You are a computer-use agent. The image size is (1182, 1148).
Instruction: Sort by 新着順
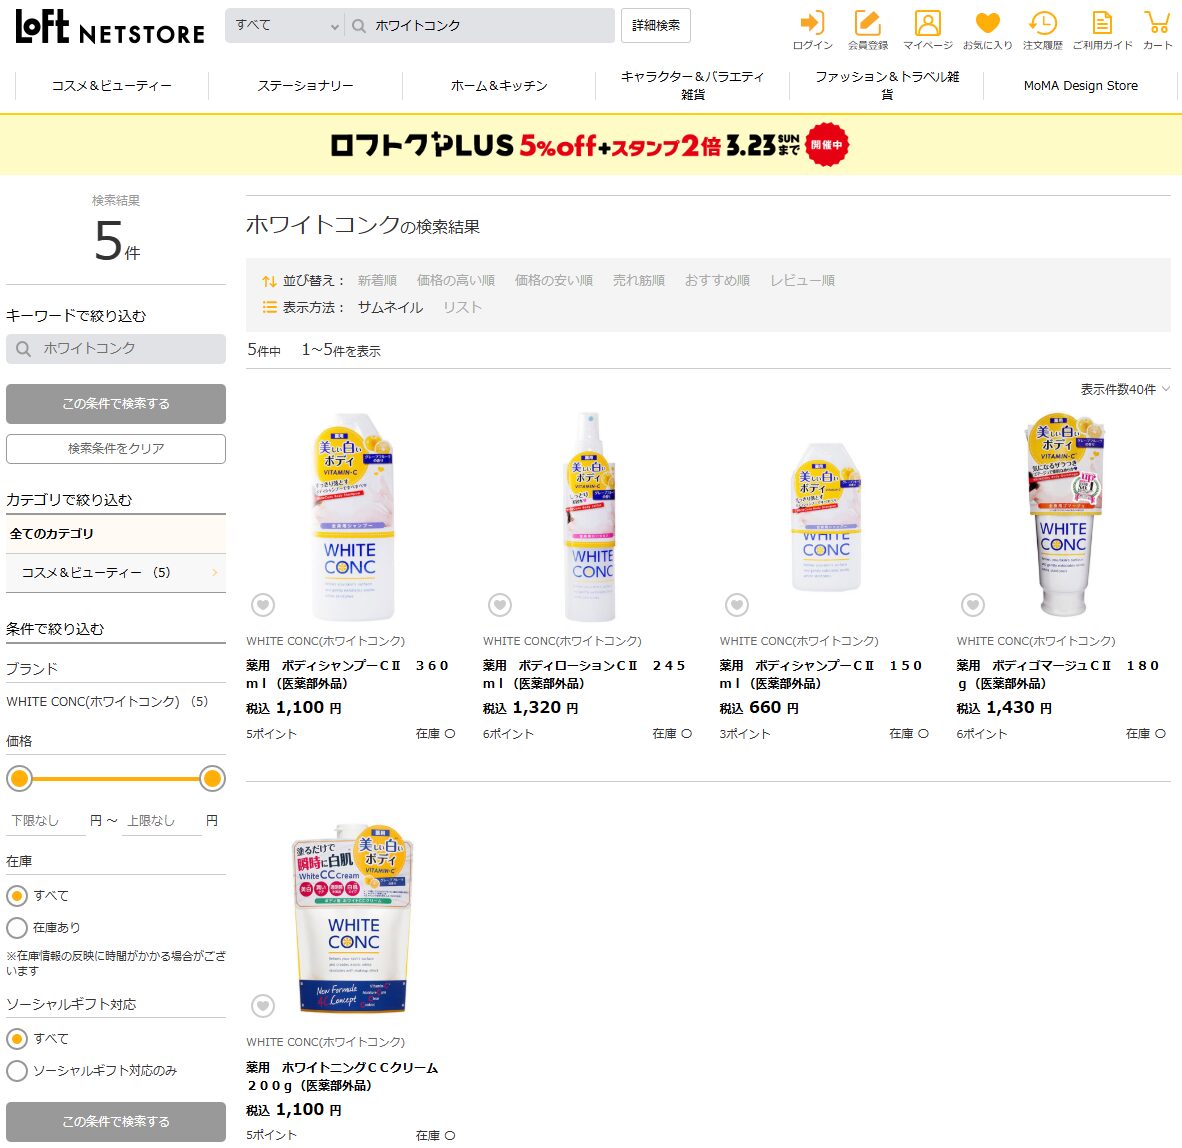[377, 280]
